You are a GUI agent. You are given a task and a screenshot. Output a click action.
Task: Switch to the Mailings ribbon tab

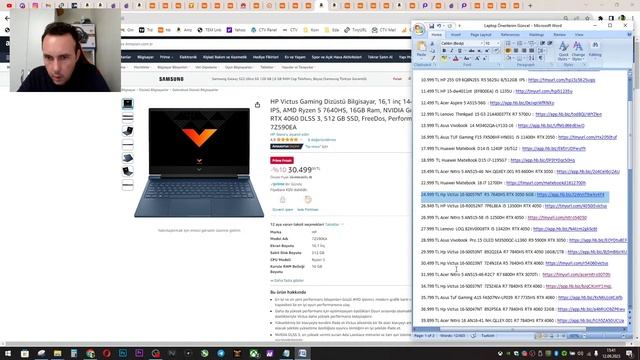tap(536, 35)
